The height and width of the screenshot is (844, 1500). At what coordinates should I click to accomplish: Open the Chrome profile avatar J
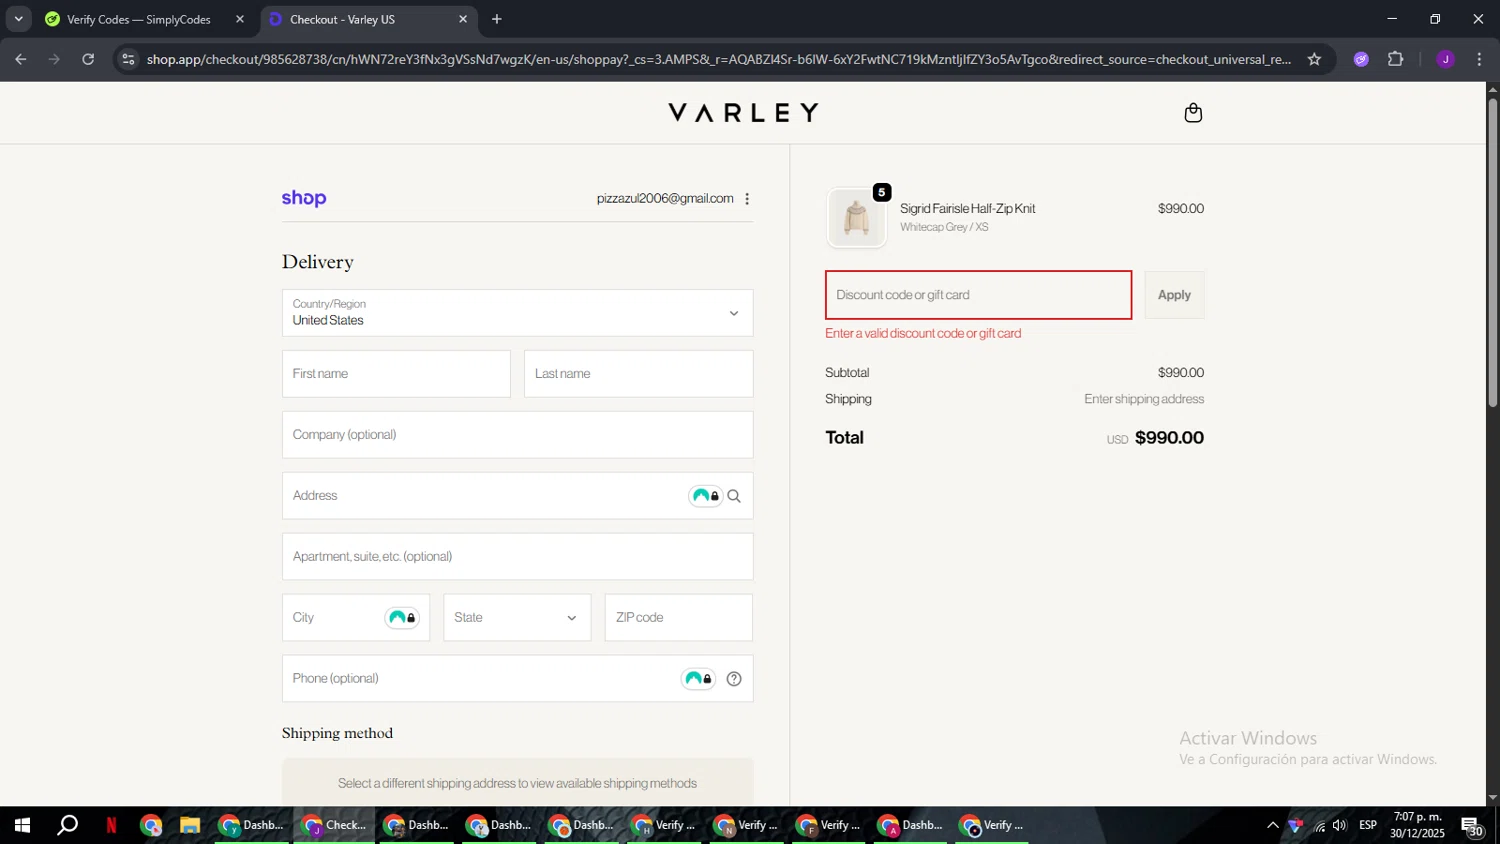point(1445,59)
